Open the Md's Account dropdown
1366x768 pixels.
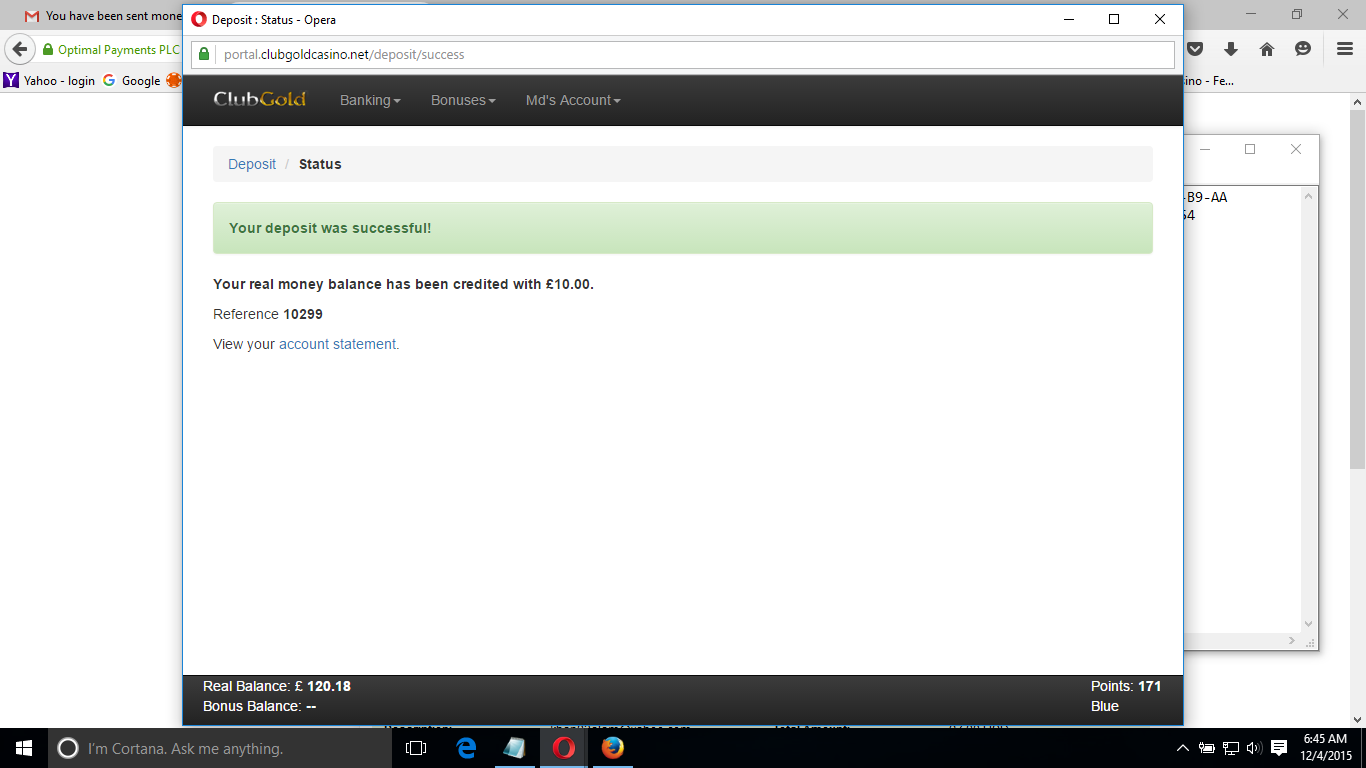pyautogui.click(x=573, y=100)
